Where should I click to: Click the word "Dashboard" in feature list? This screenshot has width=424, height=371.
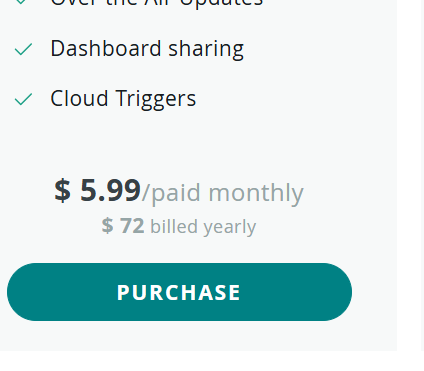pyautogui.click(x=106, y=49)
